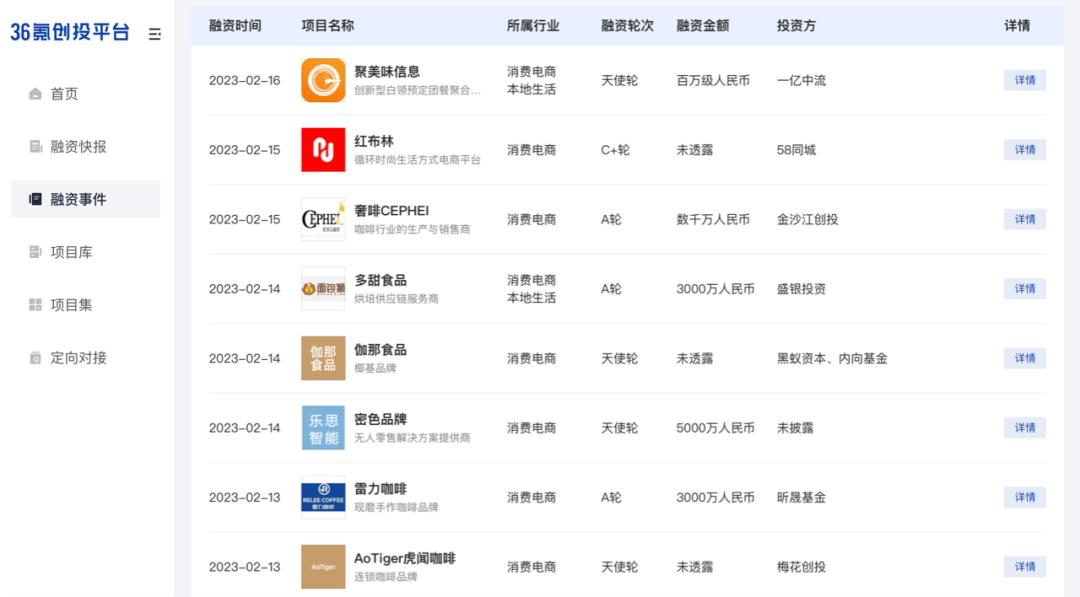Screen dimensions: 1080x597
Task: Click the 所属行业 column header
Action: click(x=533, y=25)
